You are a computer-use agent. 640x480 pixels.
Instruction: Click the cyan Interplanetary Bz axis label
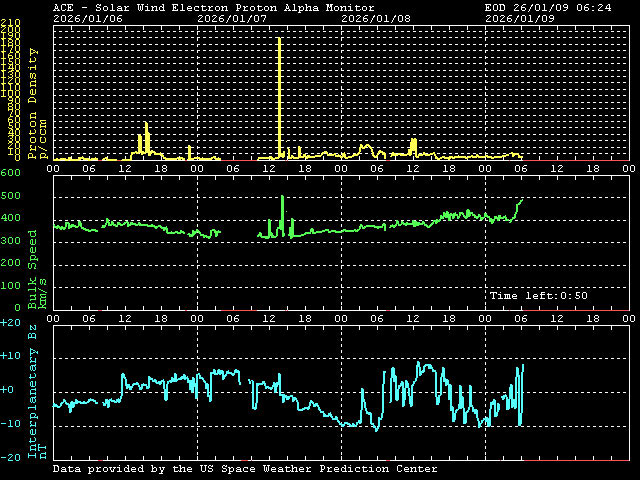(x=31, y=390)
